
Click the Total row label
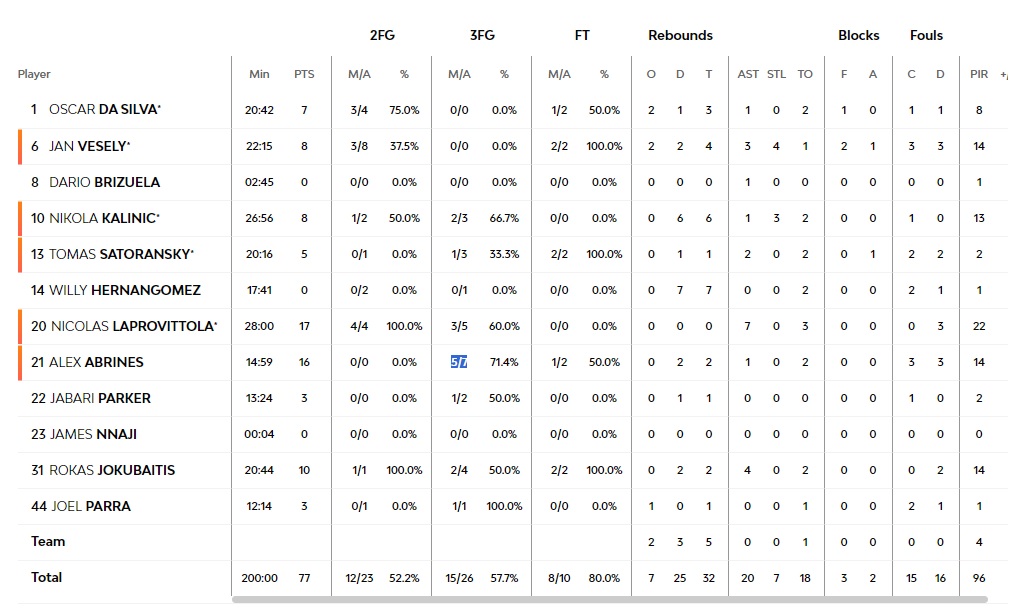coord(47,577)
